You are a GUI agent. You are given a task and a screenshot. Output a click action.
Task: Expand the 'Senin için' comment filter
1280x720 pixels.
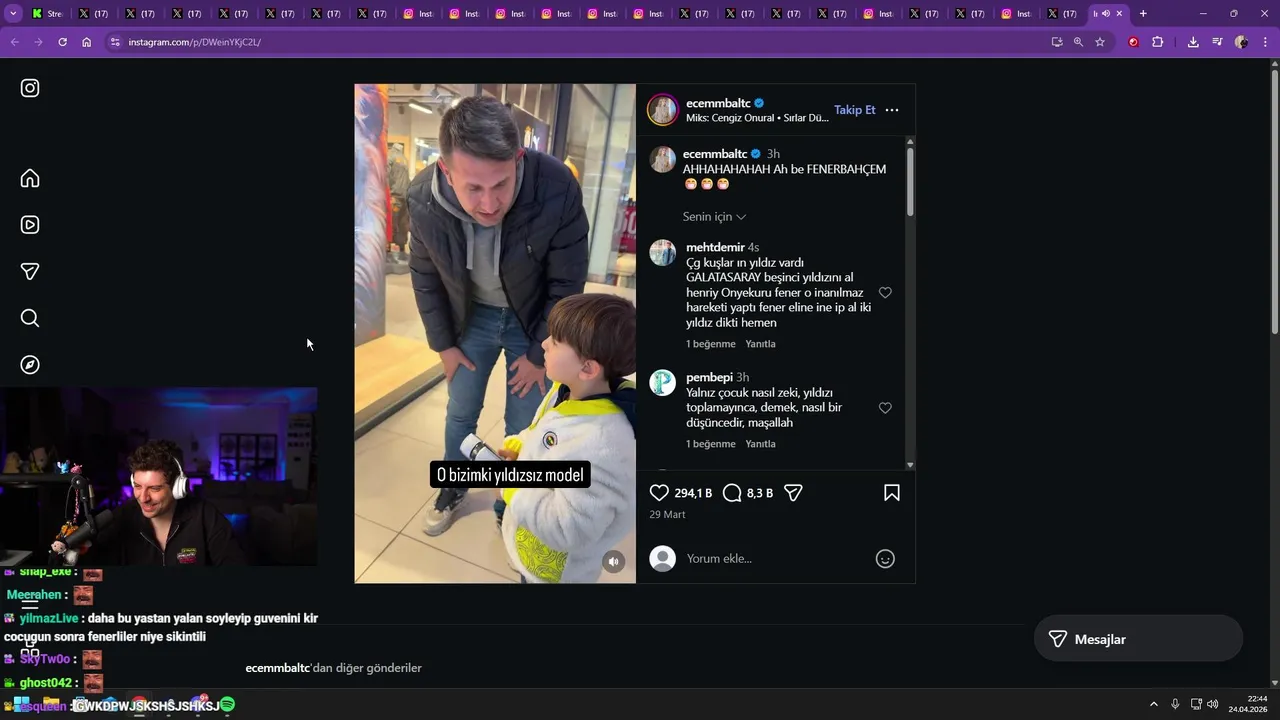pos(714,217)
